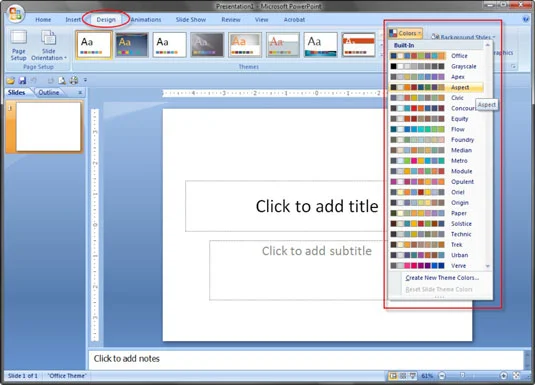Select Normal view icon in status bar
Viewport: 535px width, 385px height.
393,376
